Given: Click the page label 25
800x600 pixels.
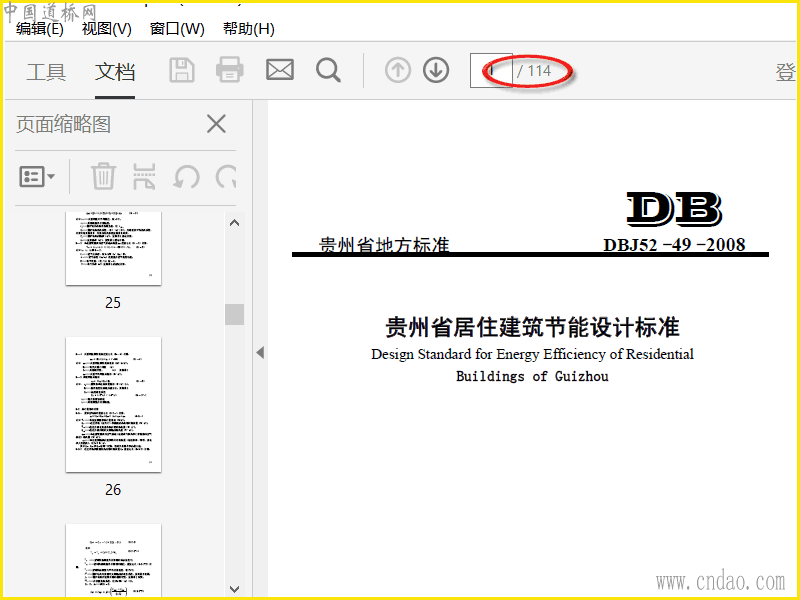Looking at the screenshot, I should click(113, 303).
